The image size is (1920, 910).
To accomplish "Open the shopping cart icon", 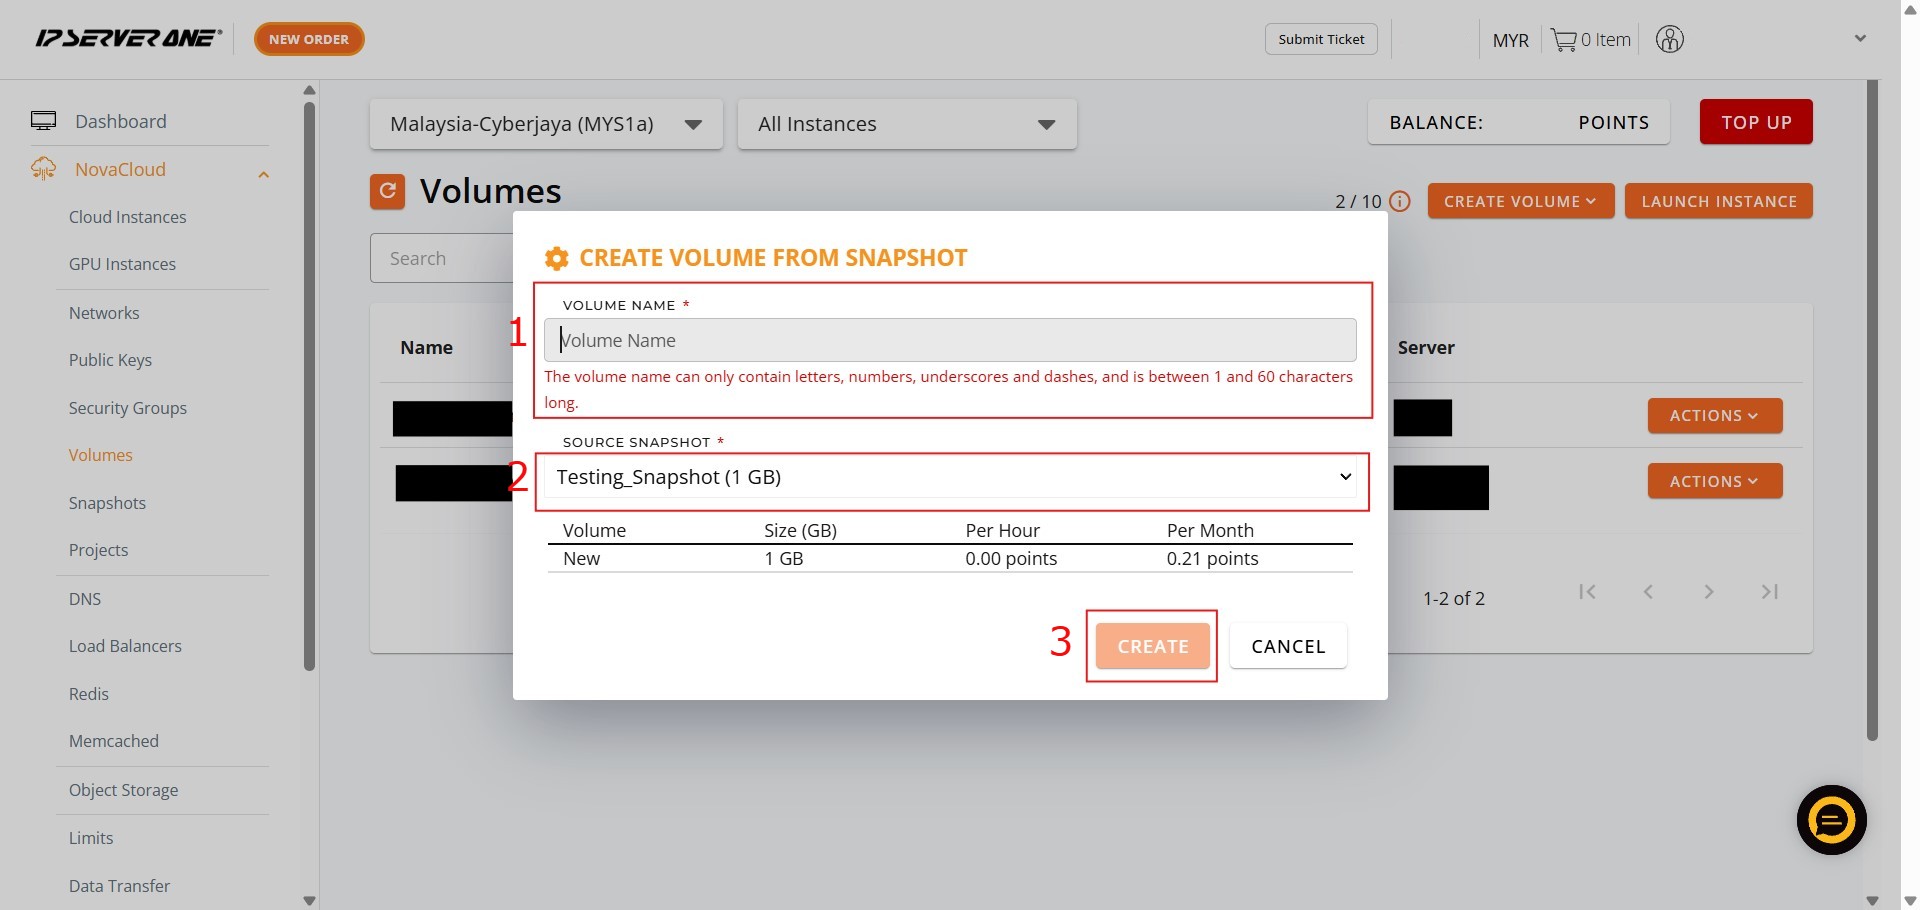I will click(x=1563, y=40).
